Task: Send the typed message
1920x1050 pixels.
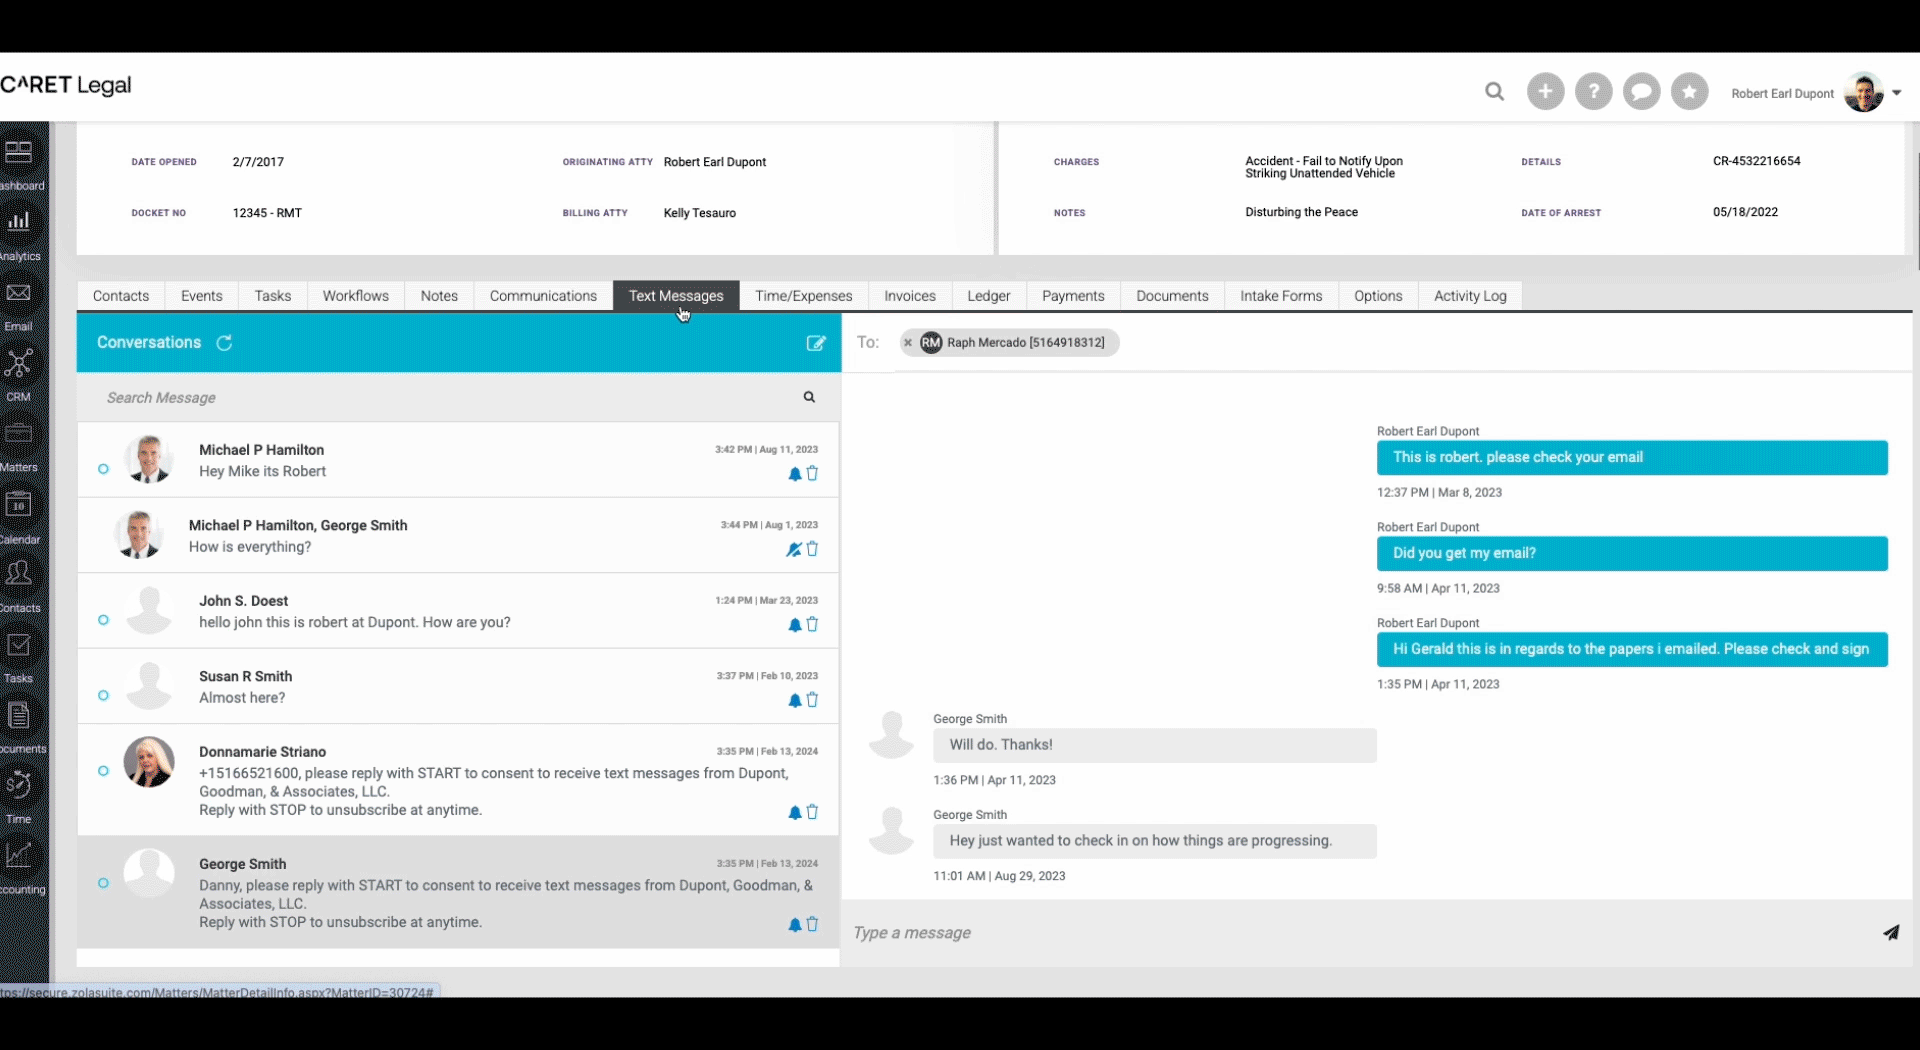Action: click(x=1892, y=933)
